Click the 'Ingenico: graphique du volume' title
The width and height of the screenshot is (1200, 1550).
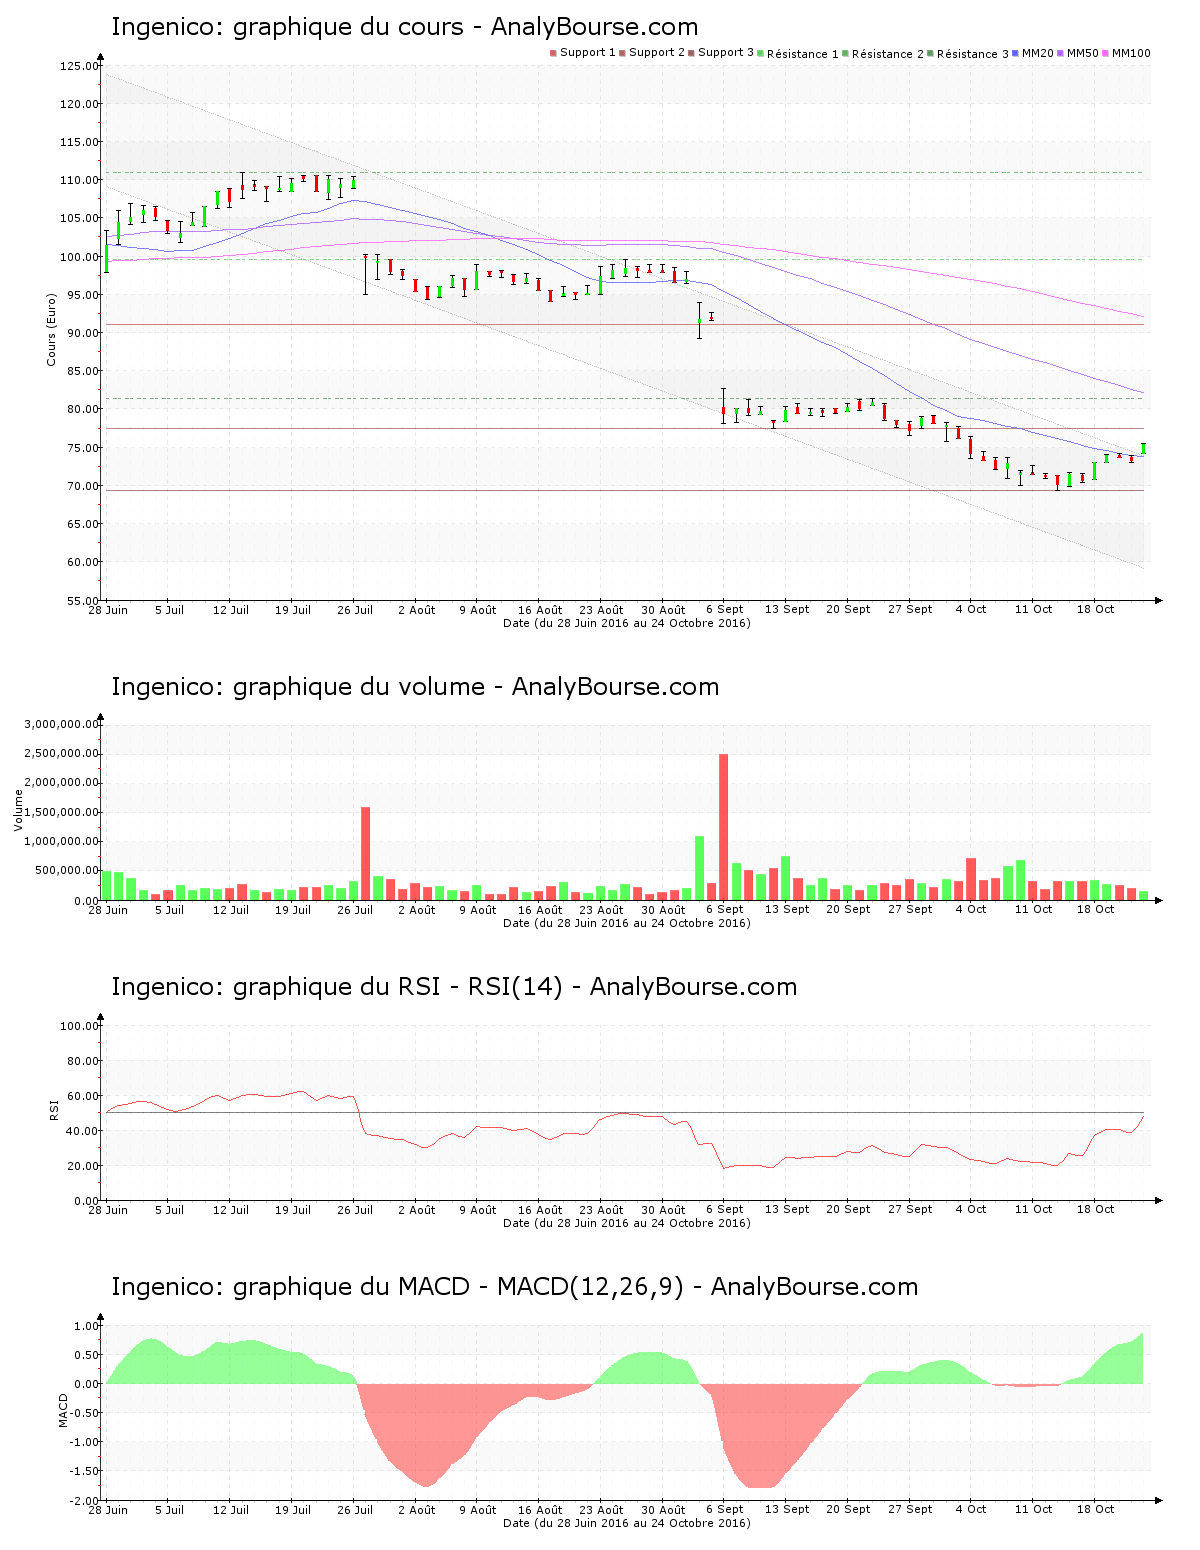tap(298, 687)
